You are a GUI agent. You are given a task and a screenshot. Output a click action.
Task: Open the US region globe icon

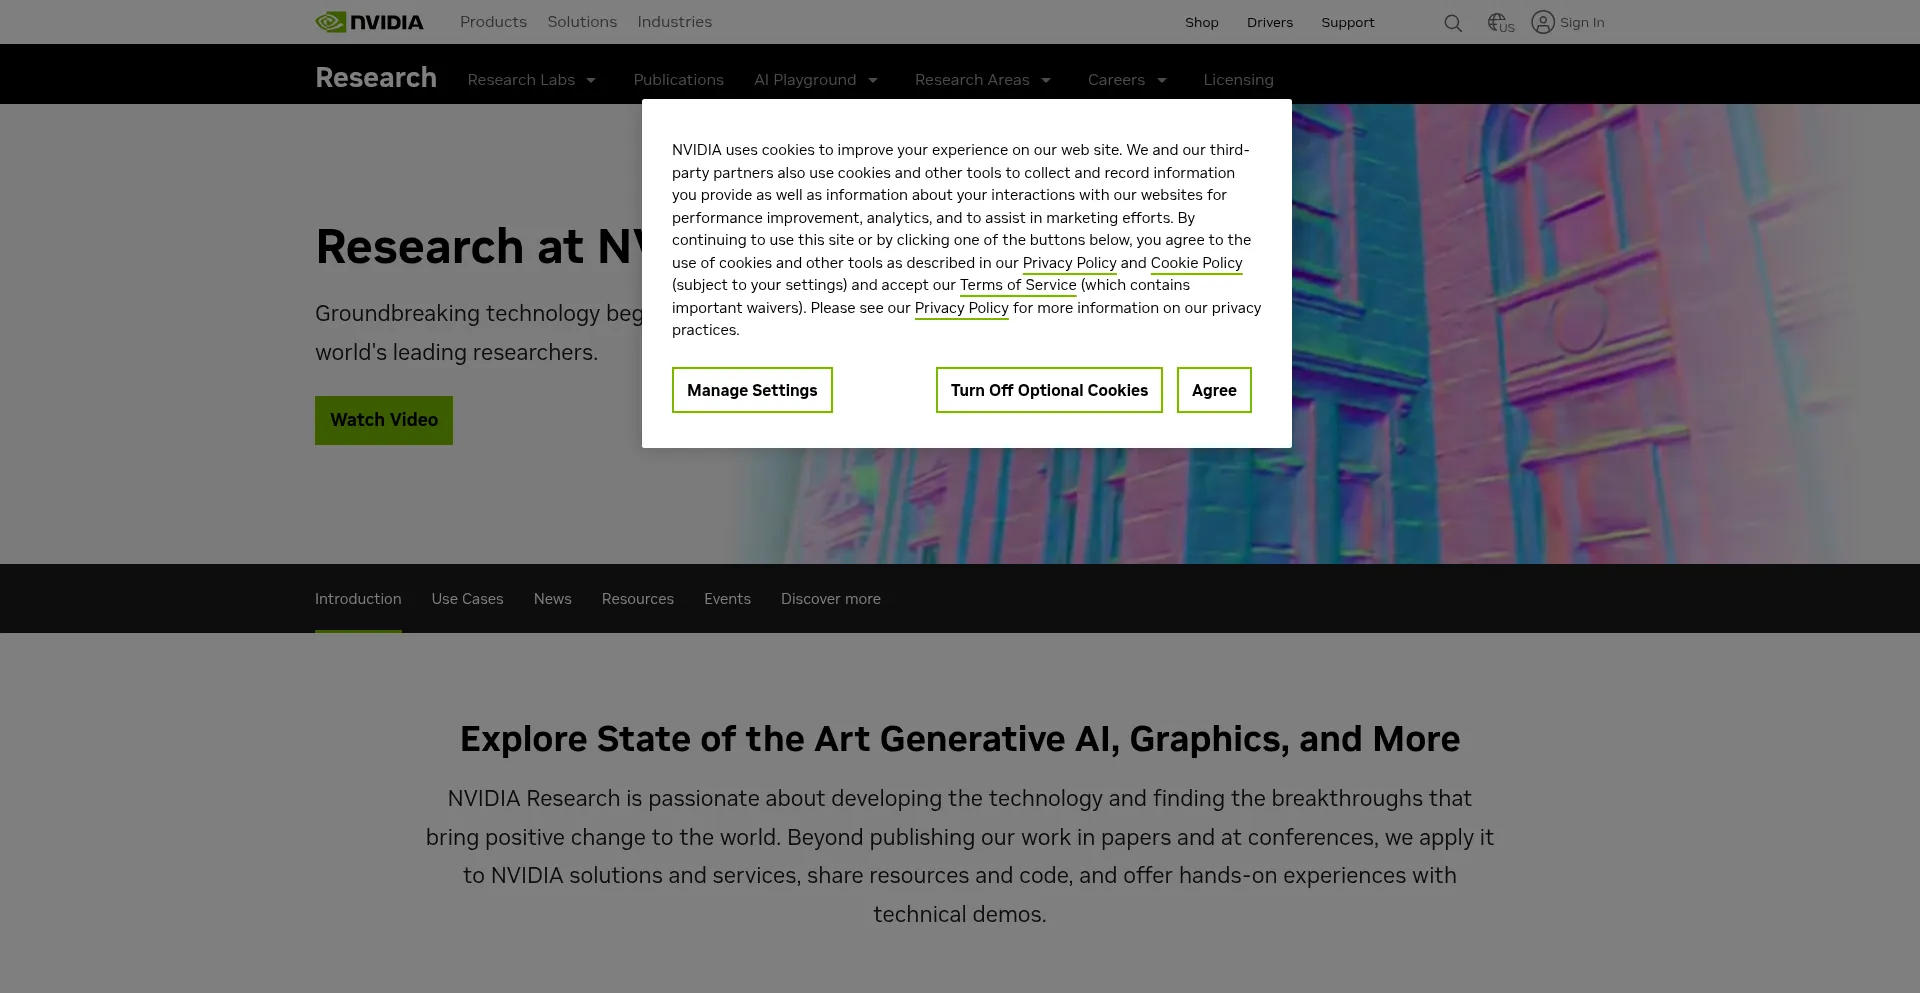tap(1500, 22)
